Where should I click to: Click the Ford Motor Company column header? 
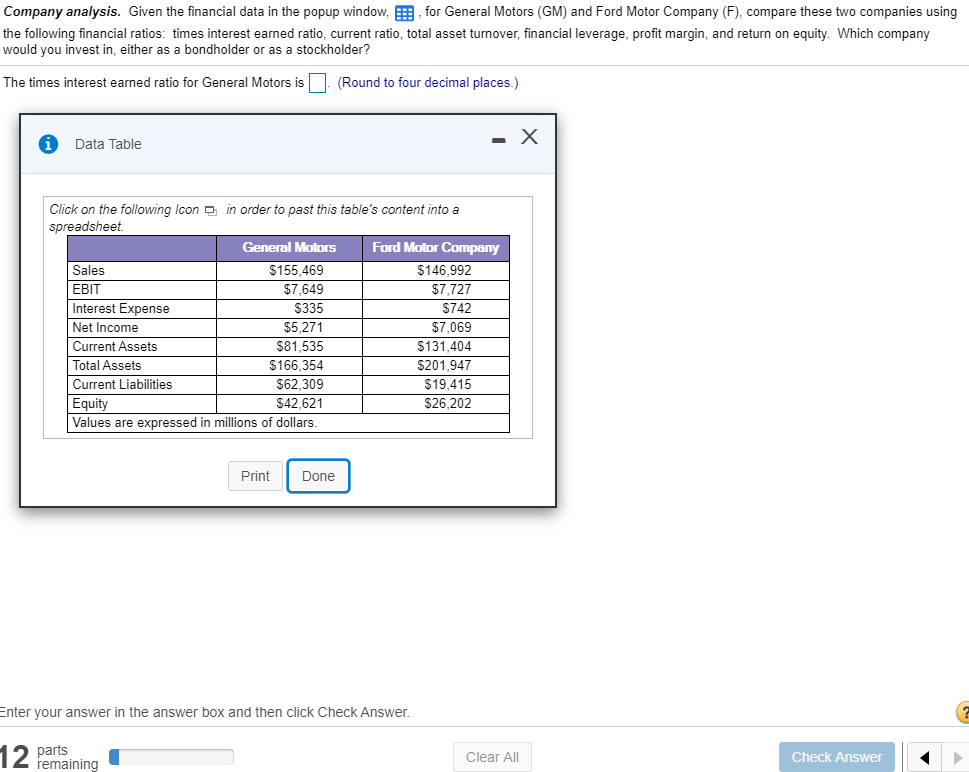point(436,247)
